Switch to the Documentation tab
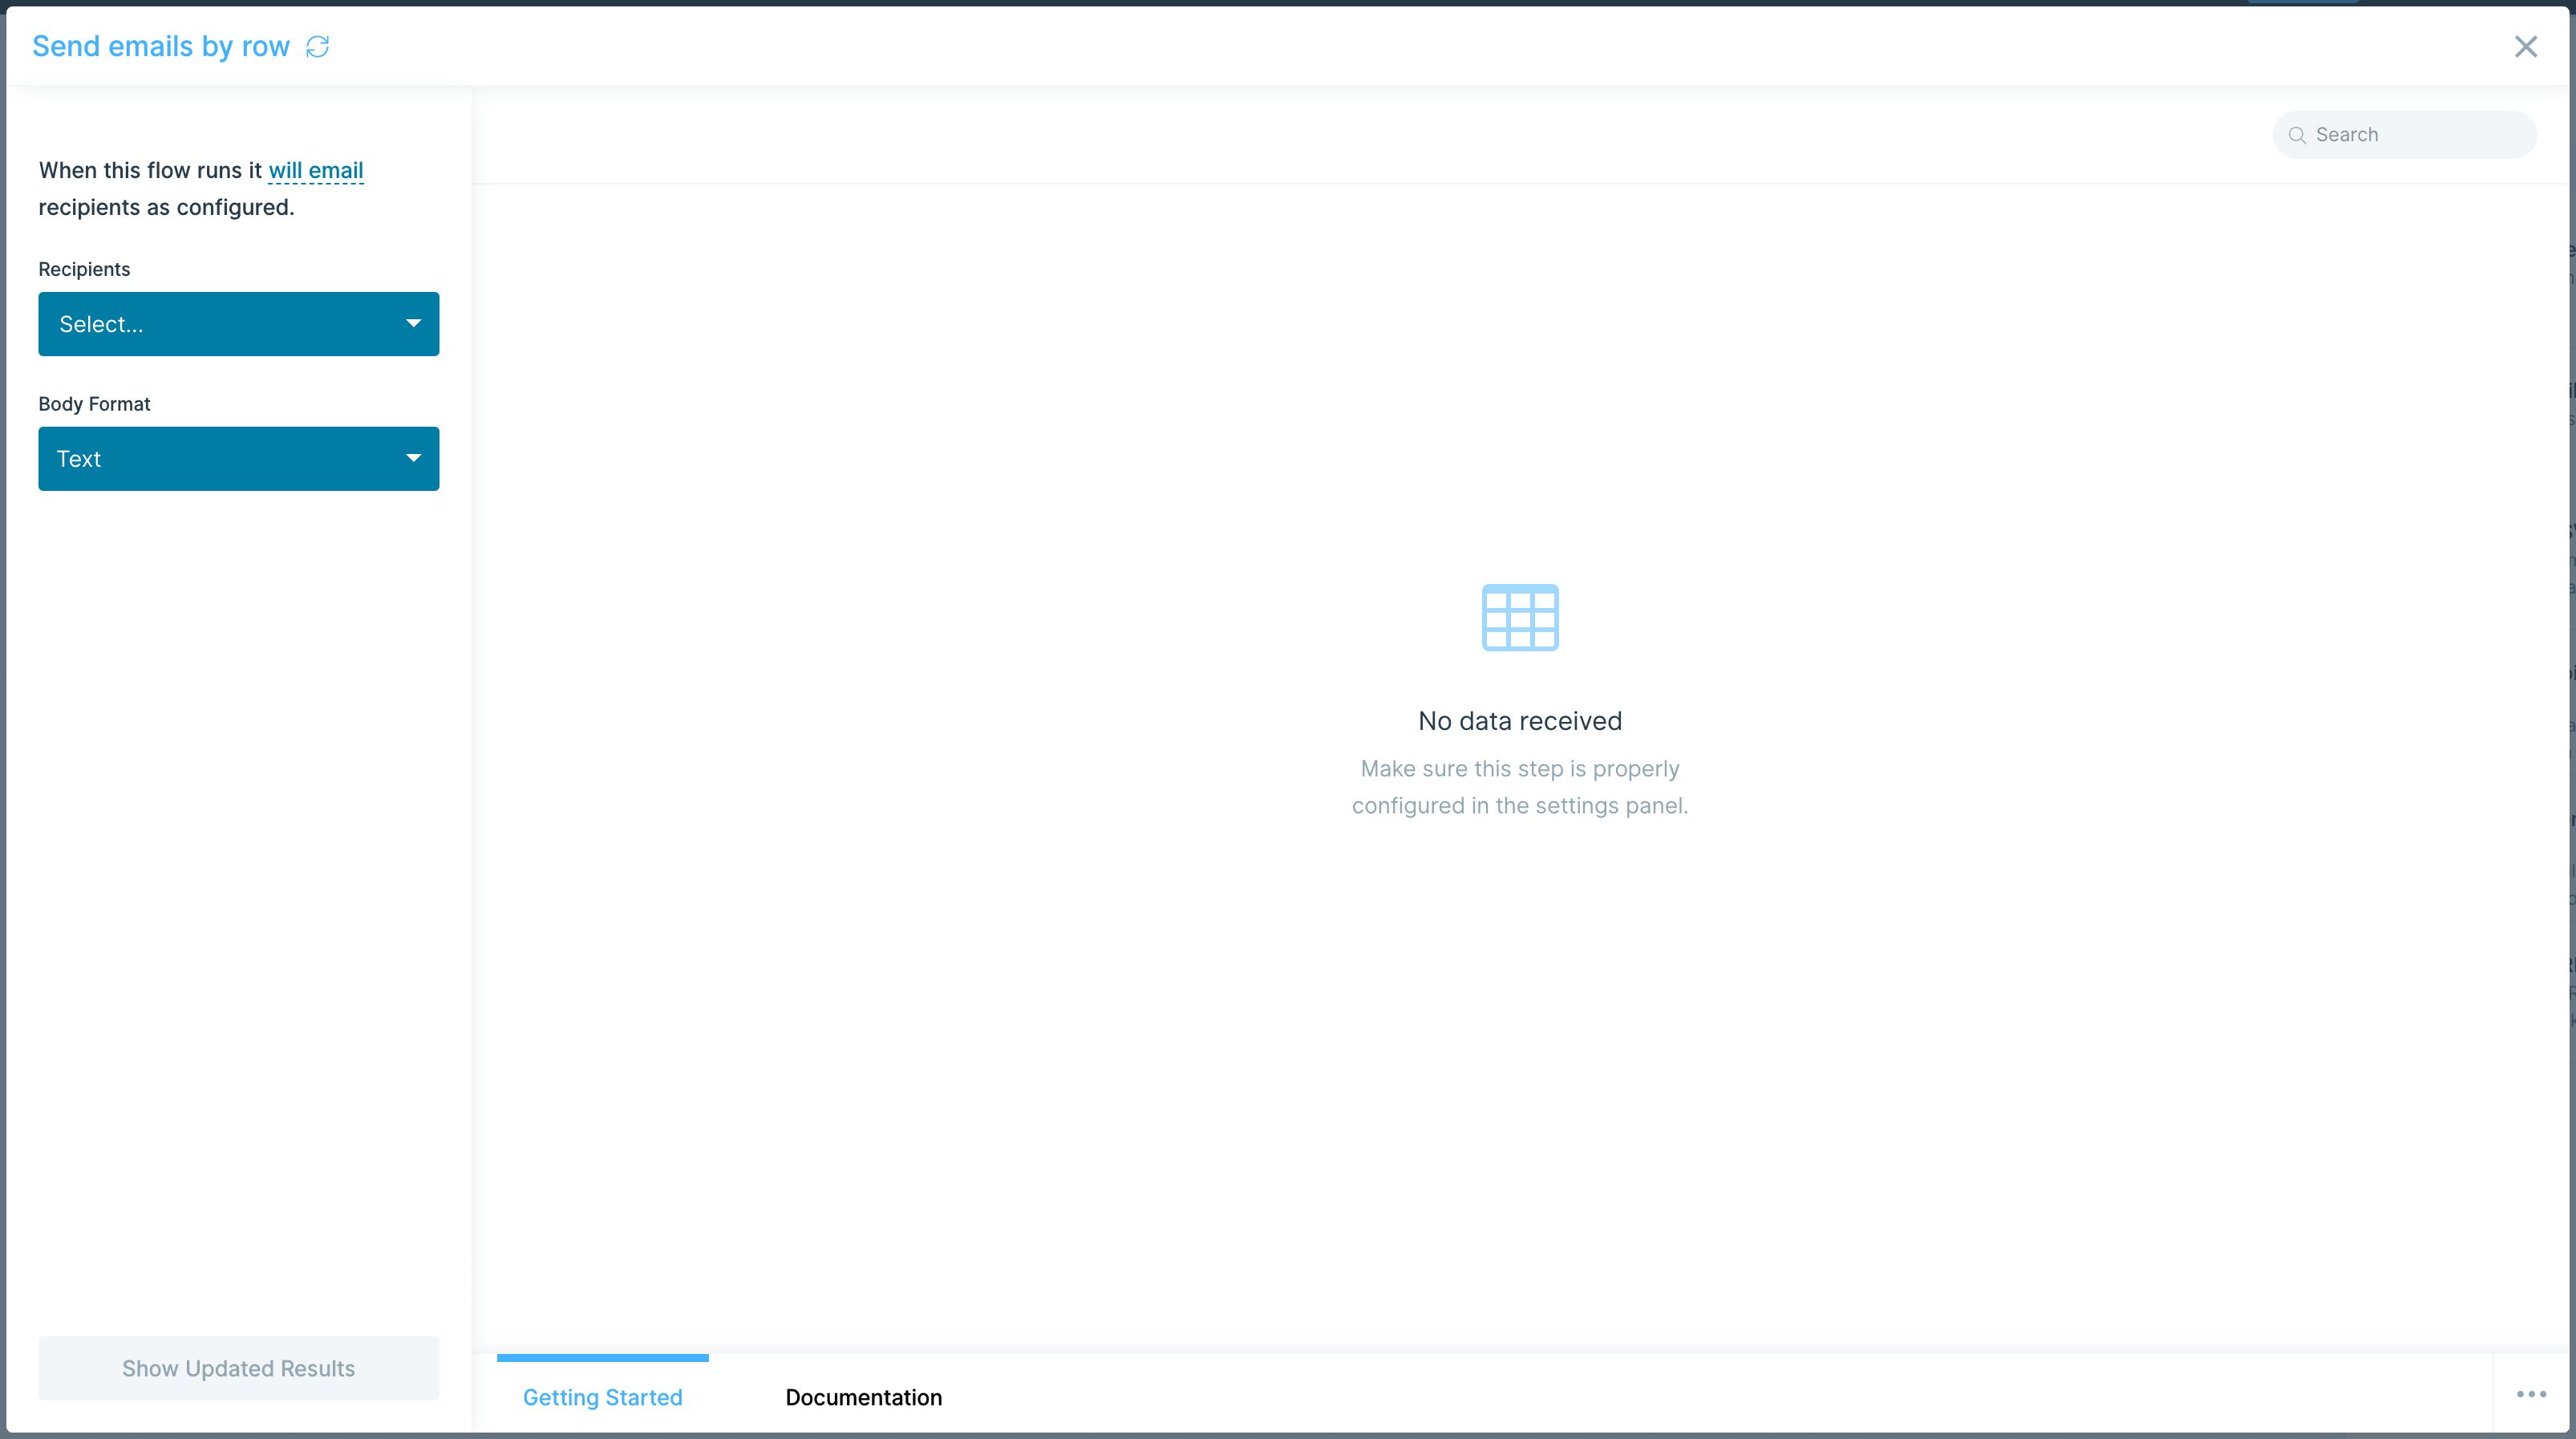 click(864, 1397)
